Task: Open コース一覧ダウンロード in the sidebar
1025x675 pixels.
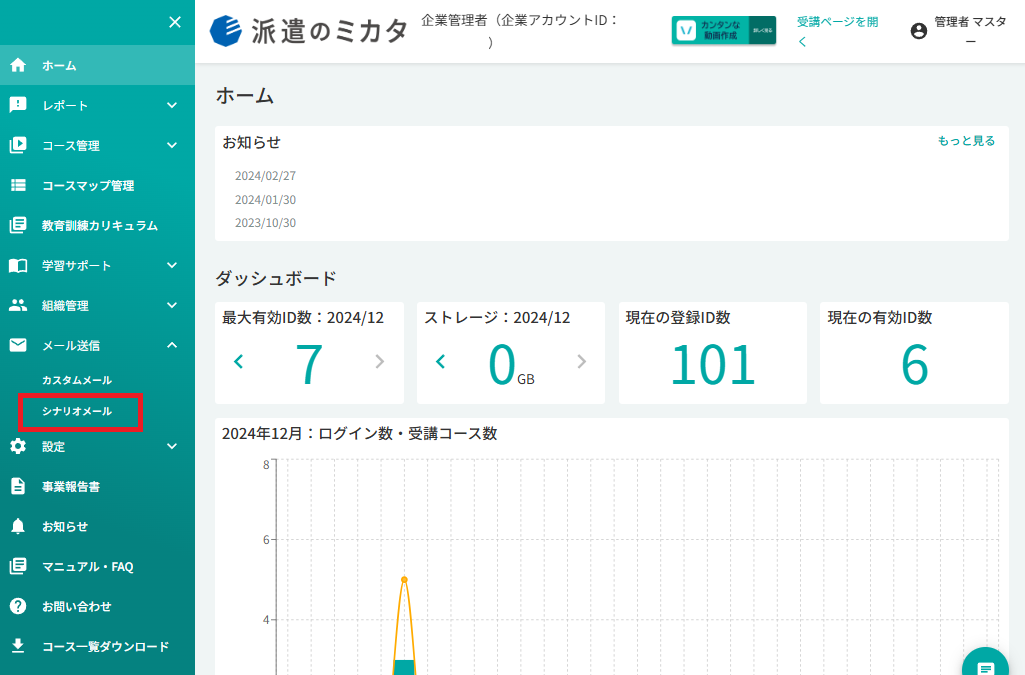Action: coord(97,646)
